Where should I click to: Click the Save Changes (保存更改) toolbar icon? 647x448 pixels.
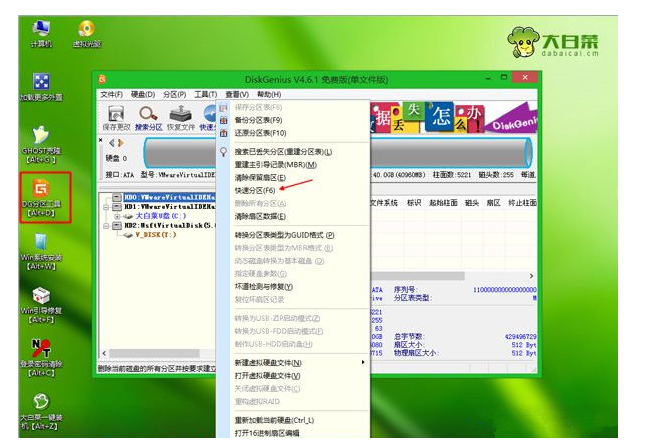[115, 117]
